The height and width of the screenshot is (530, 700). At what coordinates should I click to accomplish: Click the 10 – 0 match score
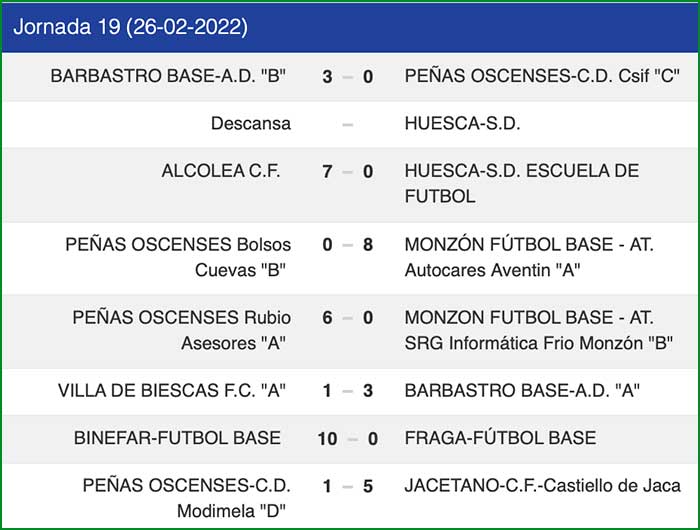coord(347,438)
